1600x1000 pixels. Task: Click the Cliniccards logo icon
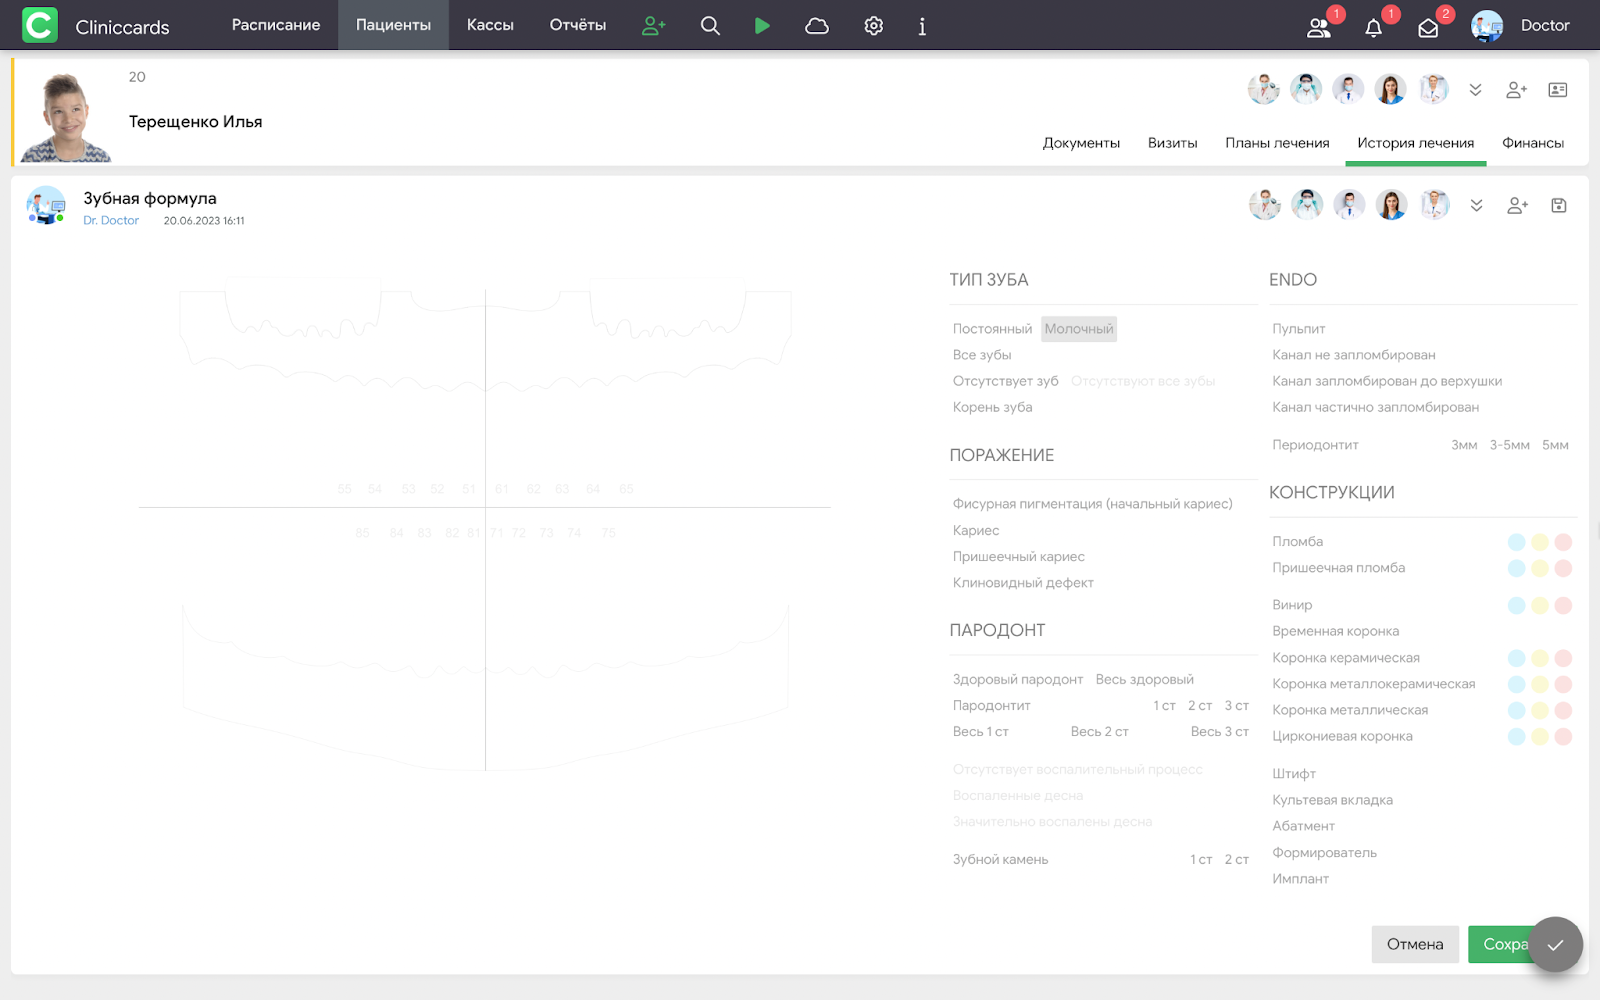40,25
